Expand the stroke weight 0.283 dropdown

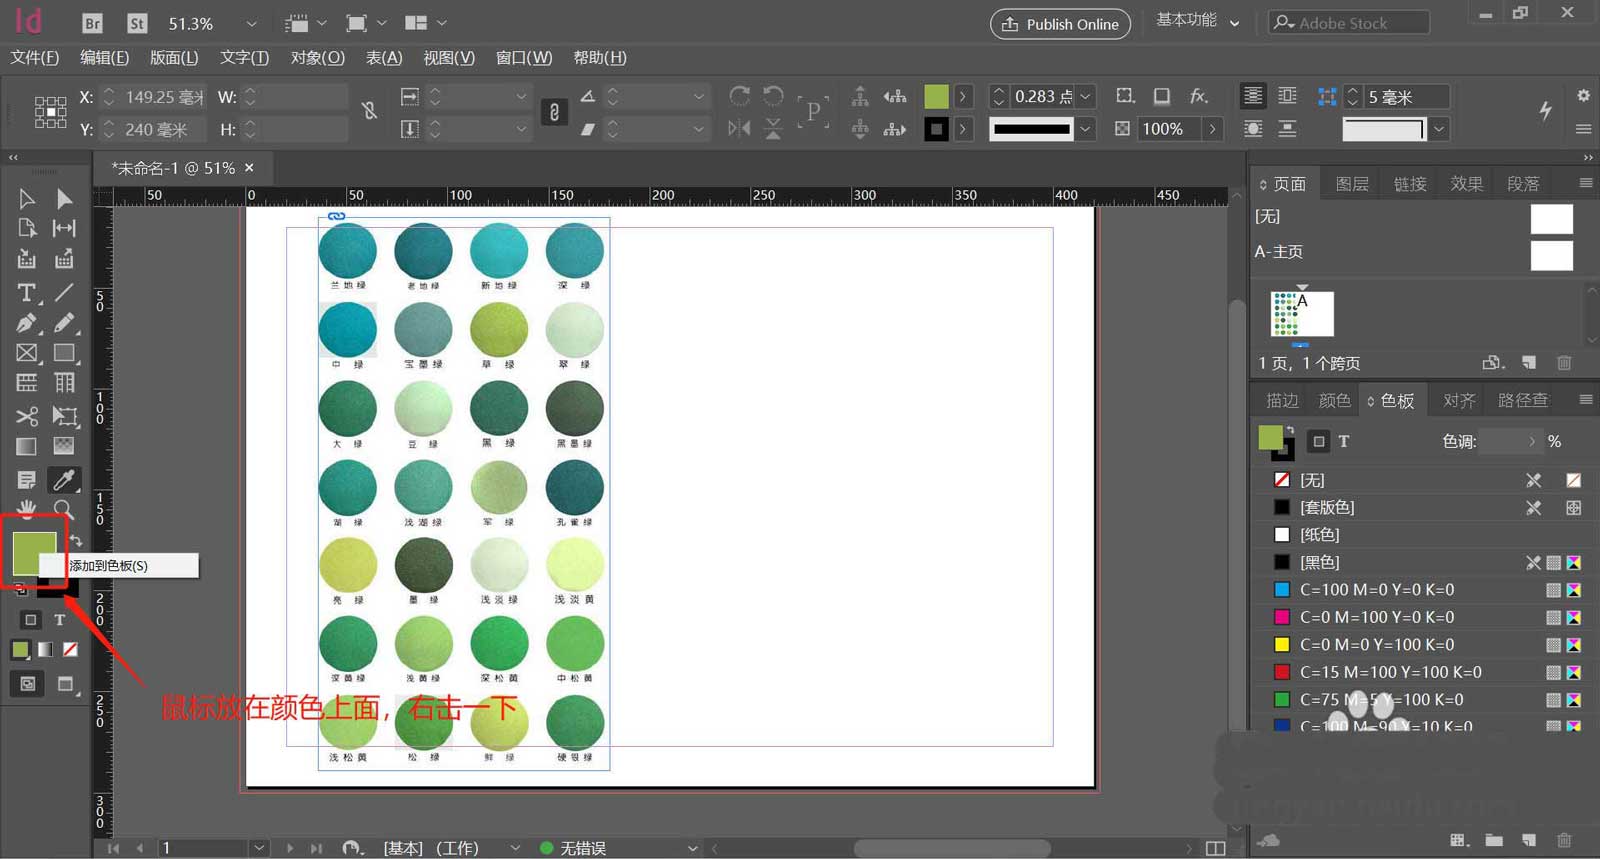click(1086, 96)
